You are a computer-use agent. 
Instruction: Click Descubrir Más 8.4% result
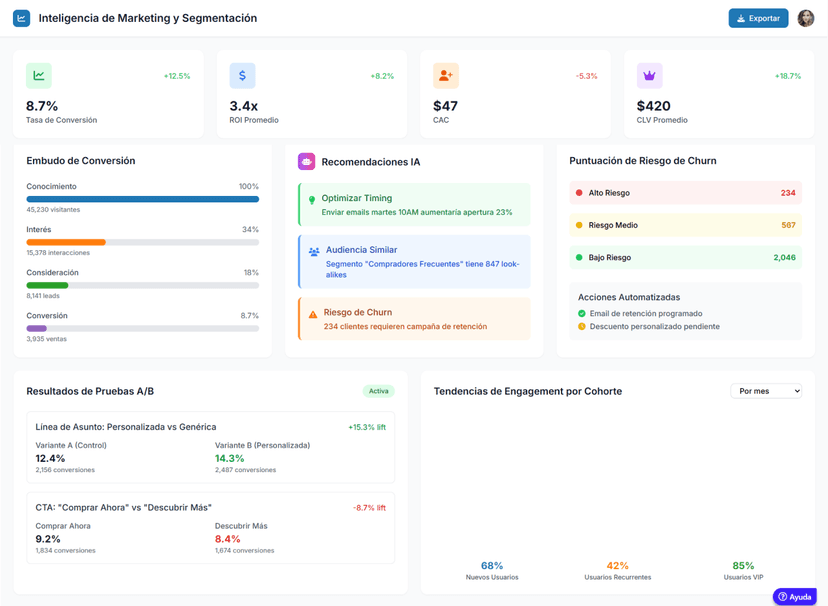point(228,539)
